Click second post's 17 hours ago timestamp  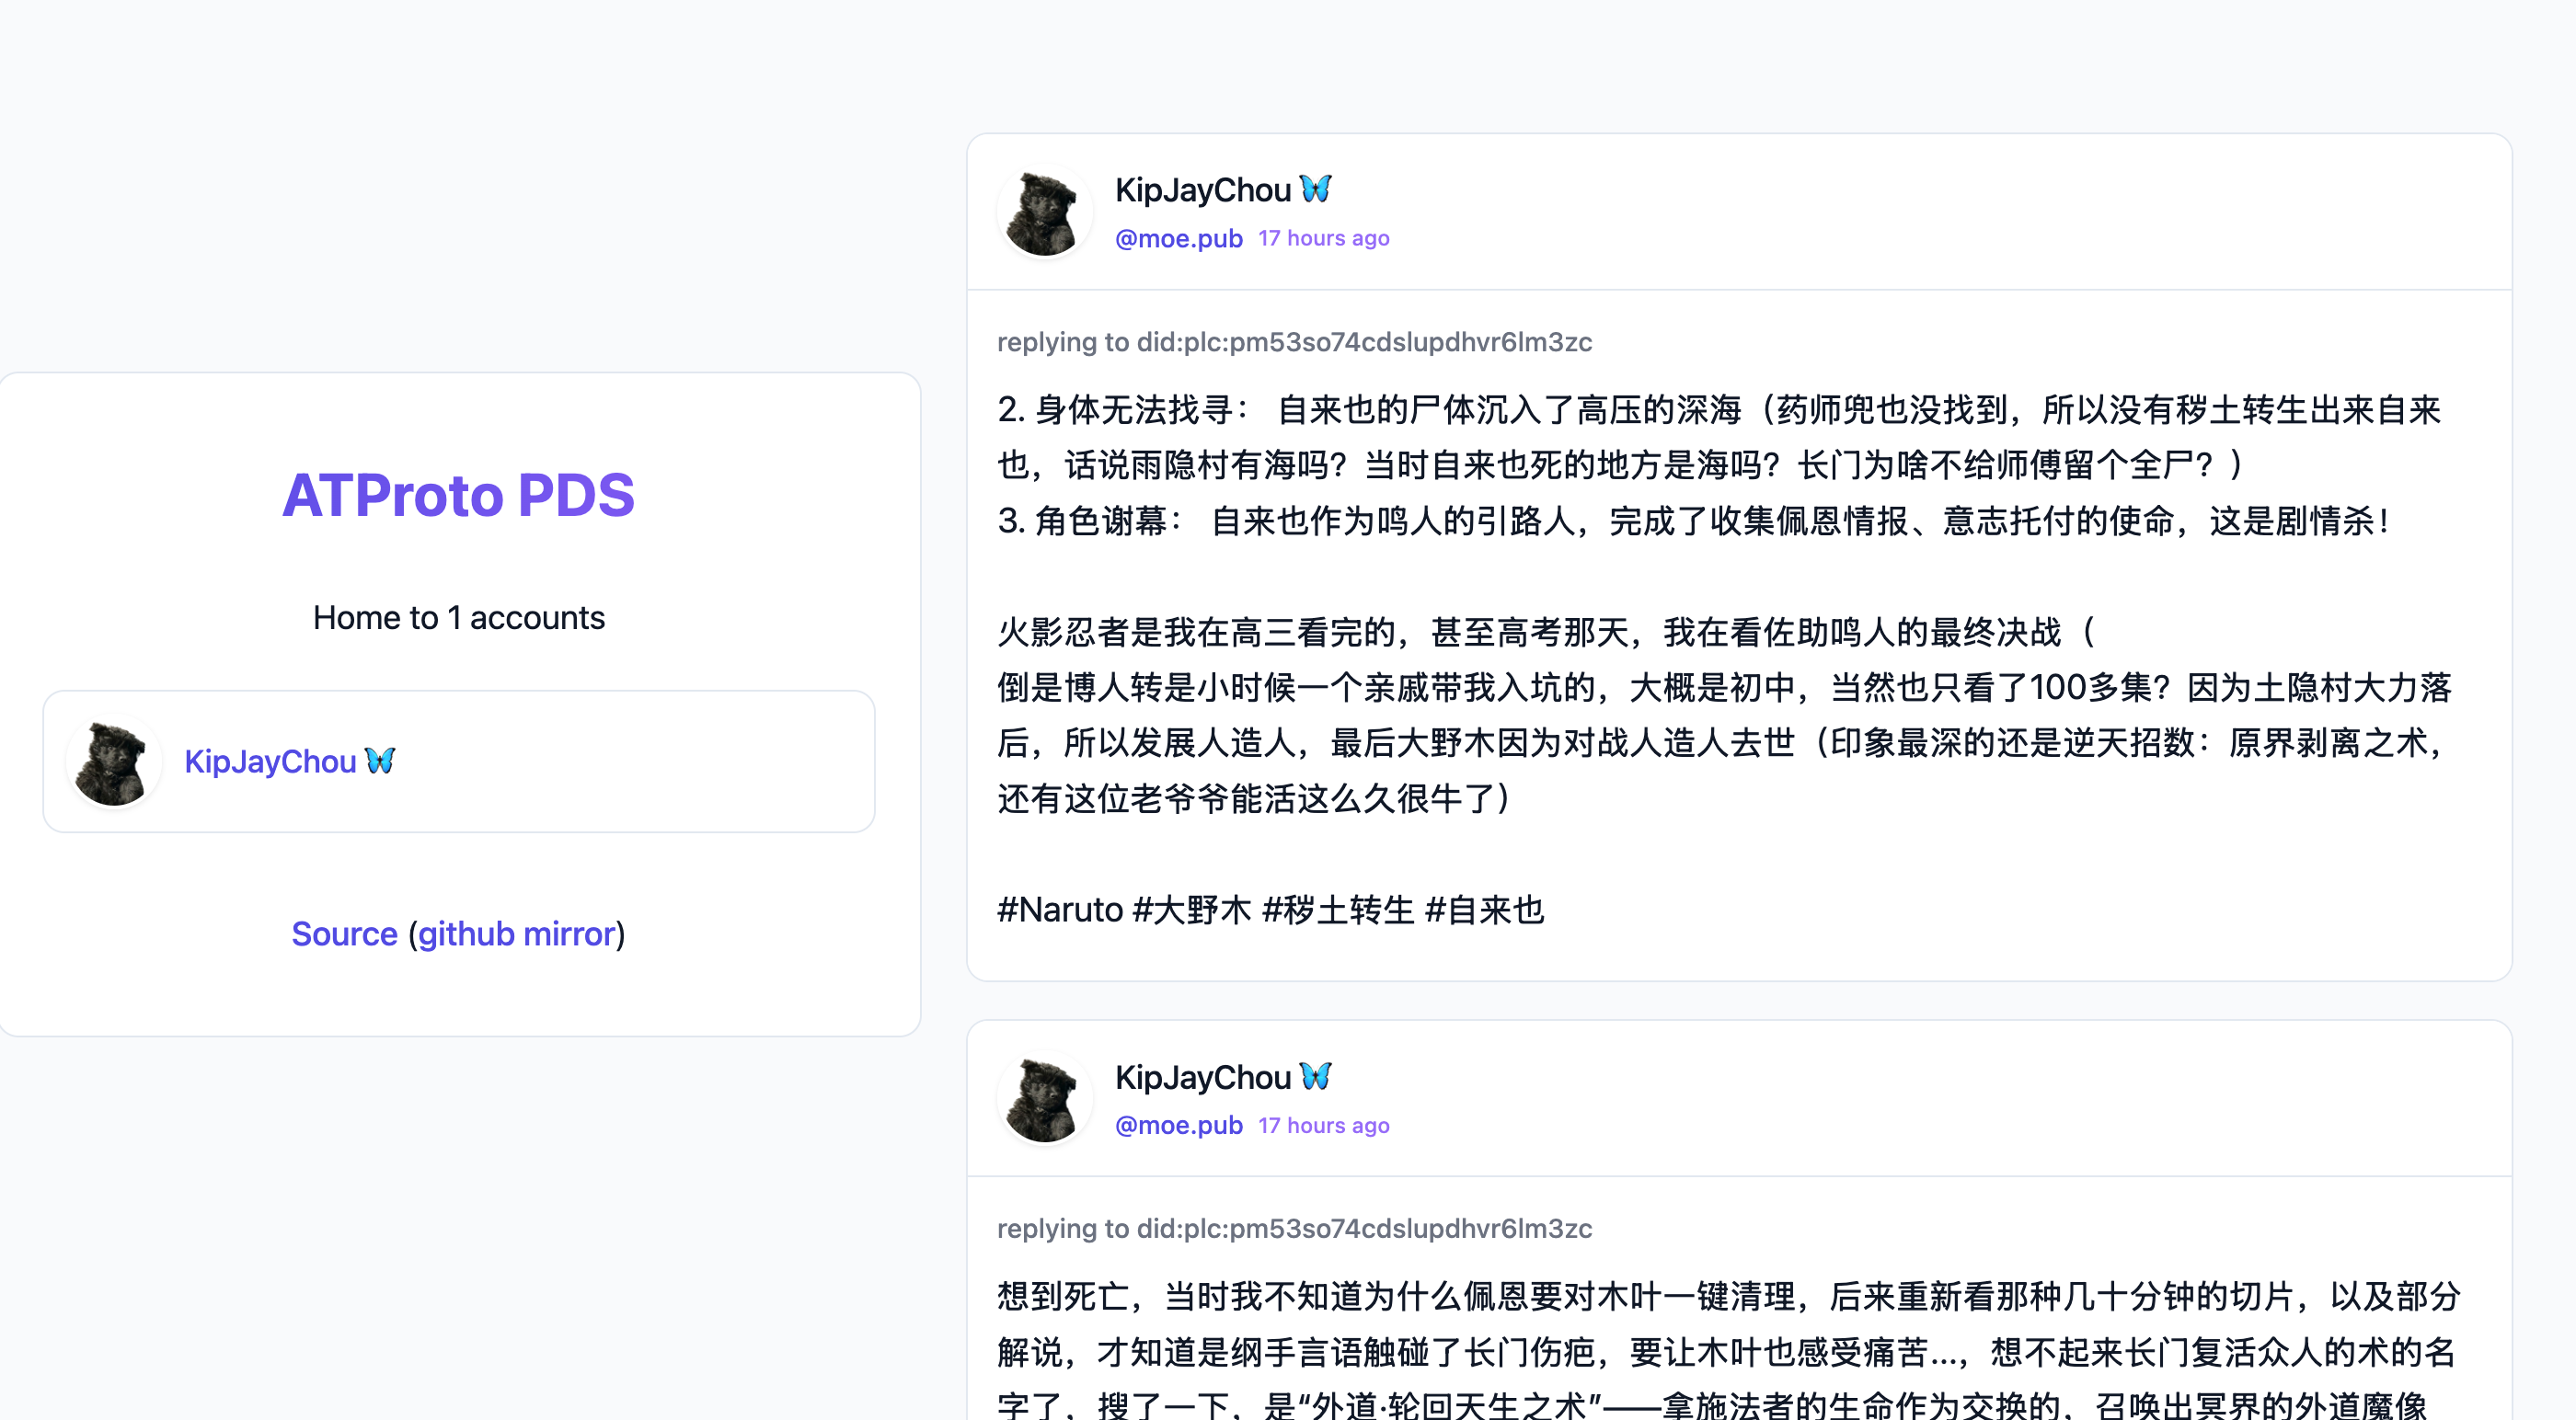(x=1323, y=1125)
